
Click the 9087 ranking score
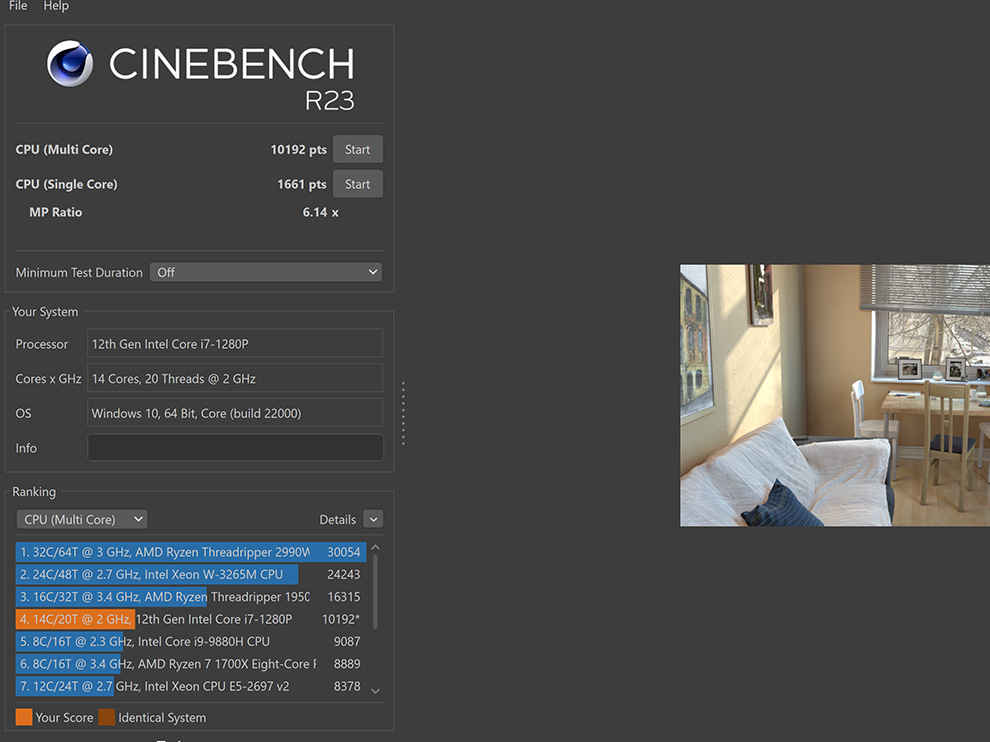click(347, 642)
